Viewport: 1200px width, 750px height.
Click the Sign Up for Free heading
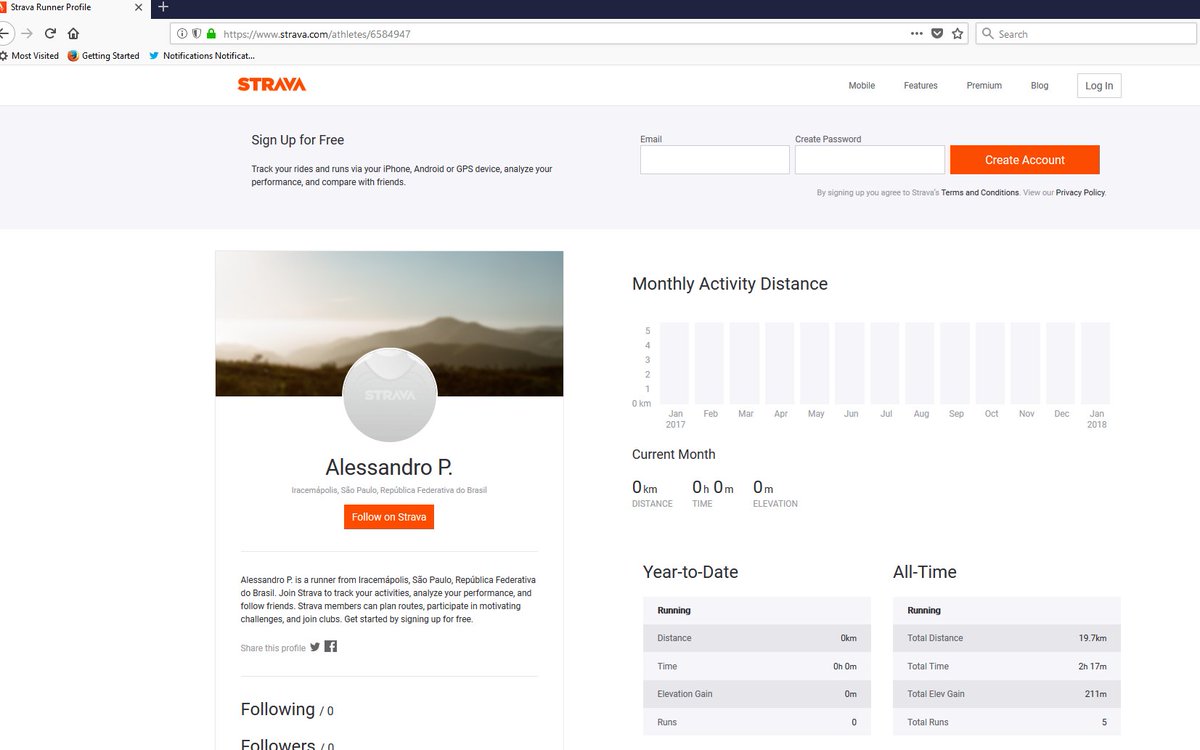[x=298, y=140]
